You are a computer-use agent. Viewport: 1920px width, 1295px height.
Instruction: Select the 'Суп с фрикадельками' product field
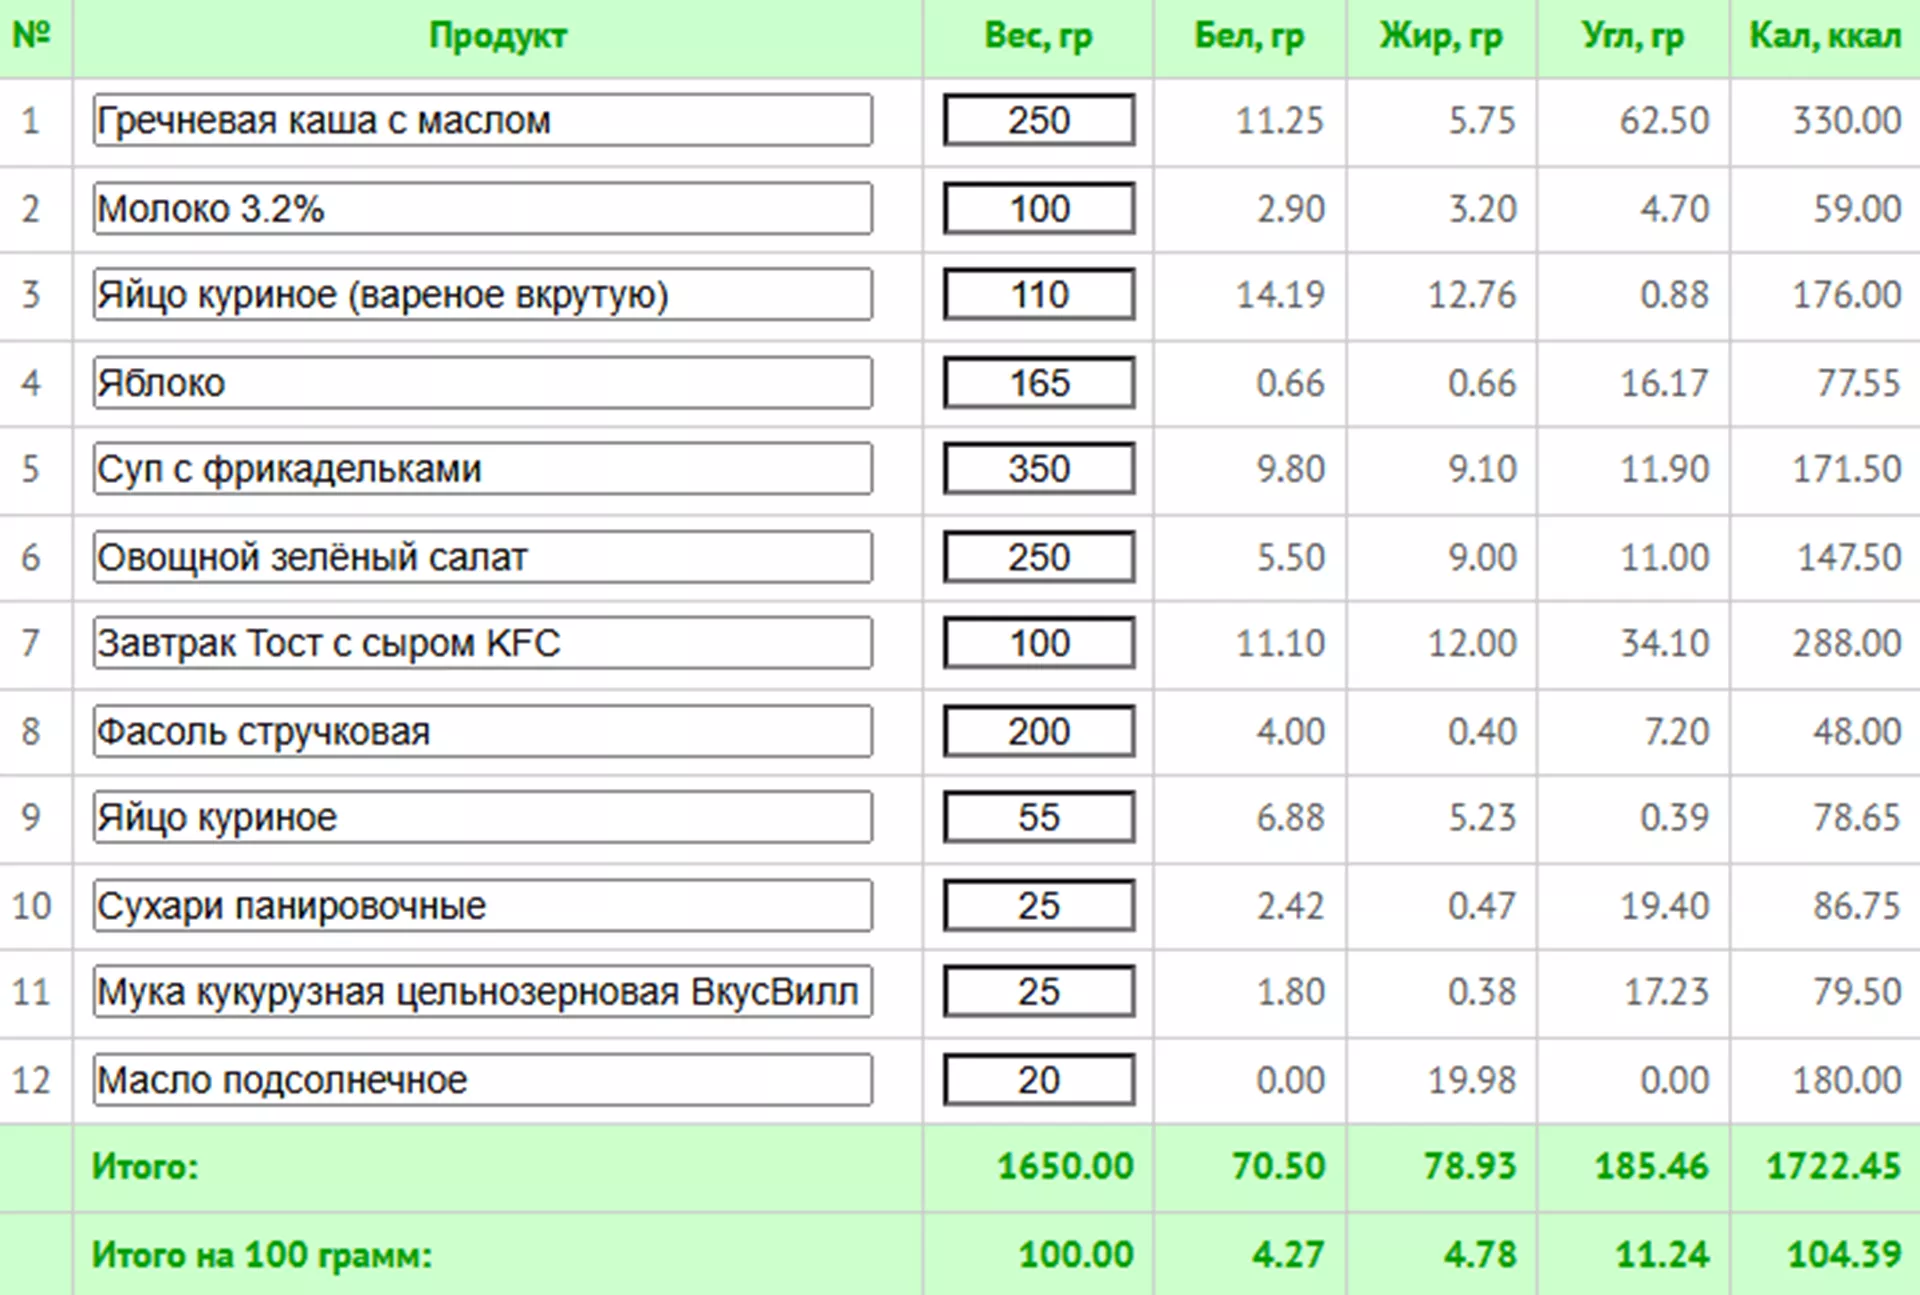pyautogui.click(x=482, y=468)
